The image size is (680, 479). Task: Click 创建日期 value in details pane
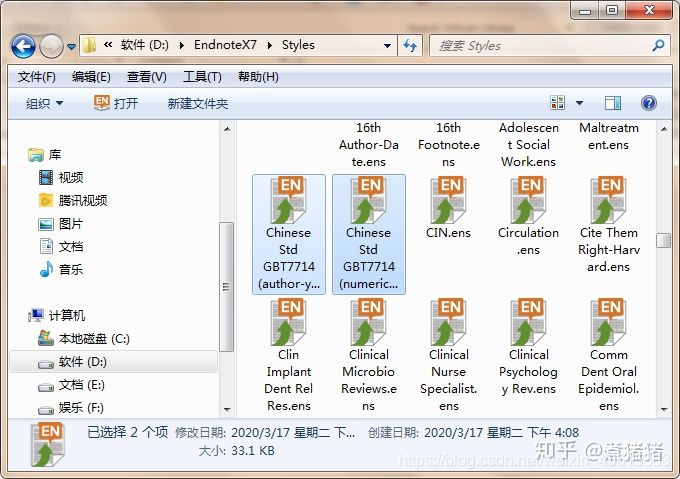pos(501,432)
